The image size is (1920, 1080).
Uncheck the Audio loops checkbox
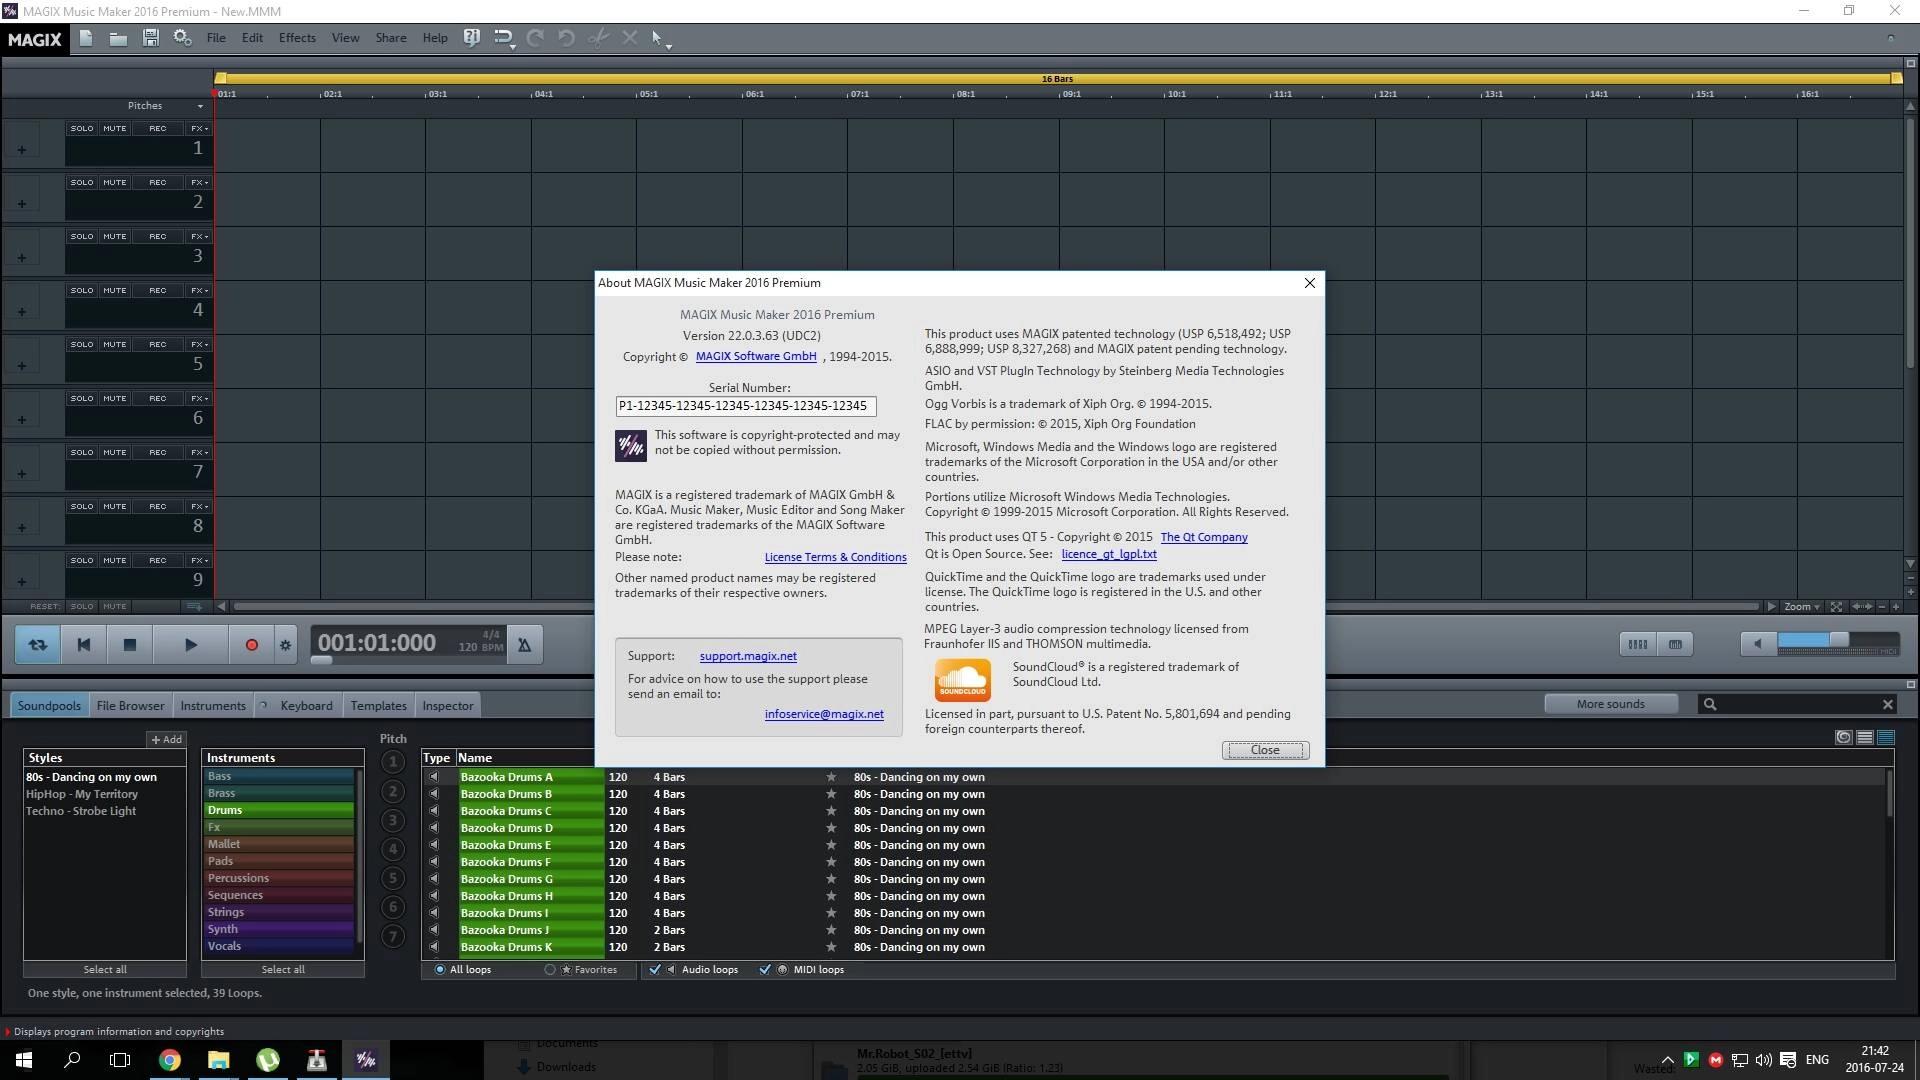(x=655, y=970)
